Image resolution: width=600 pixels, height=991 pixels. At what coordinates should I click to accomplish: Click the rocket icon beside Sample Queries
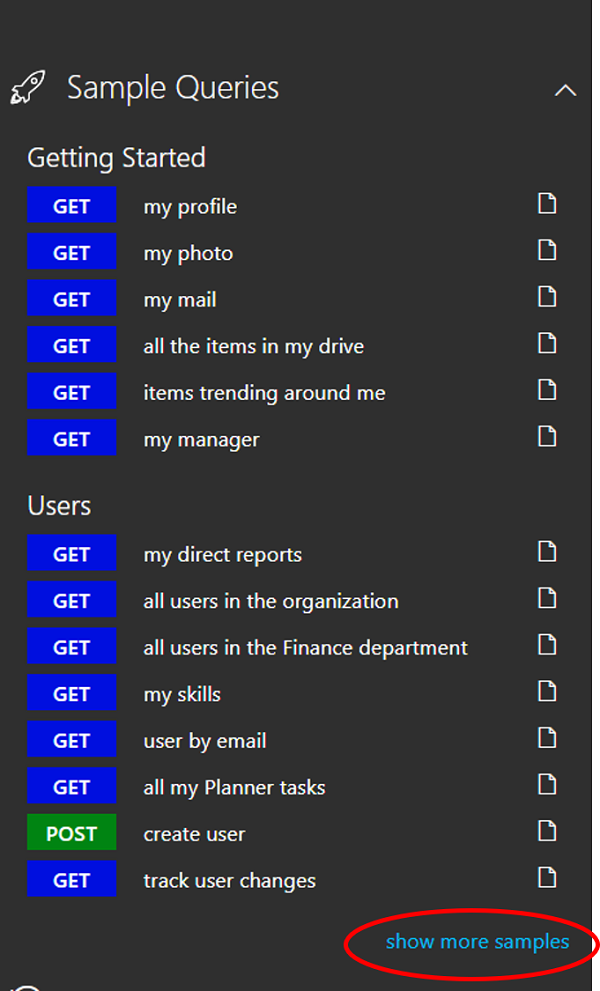pos(28,87)
